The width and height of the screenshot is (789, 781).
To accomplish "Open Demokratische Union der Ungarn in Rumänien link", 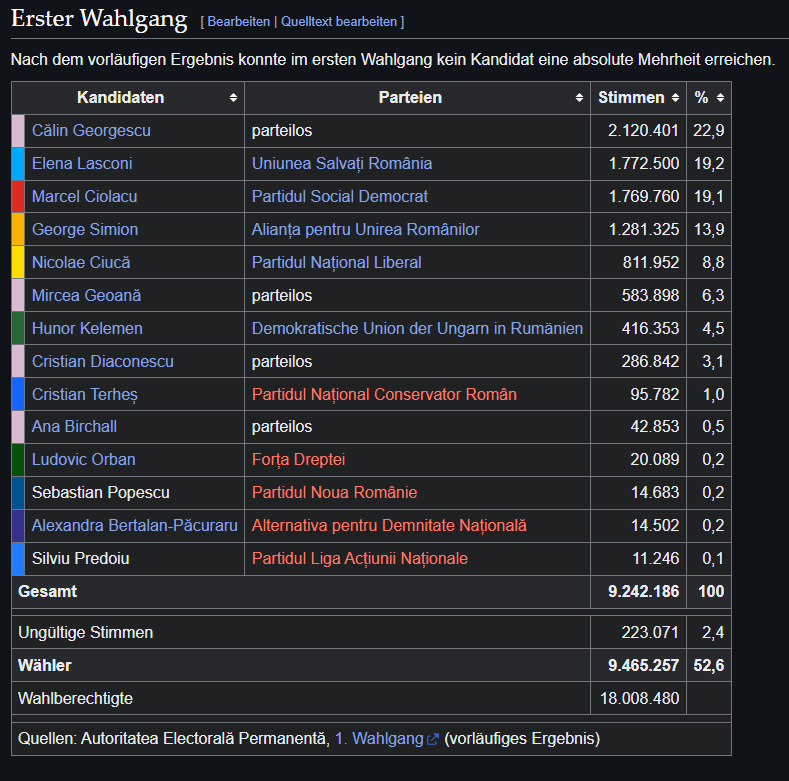I will [417, 328].
